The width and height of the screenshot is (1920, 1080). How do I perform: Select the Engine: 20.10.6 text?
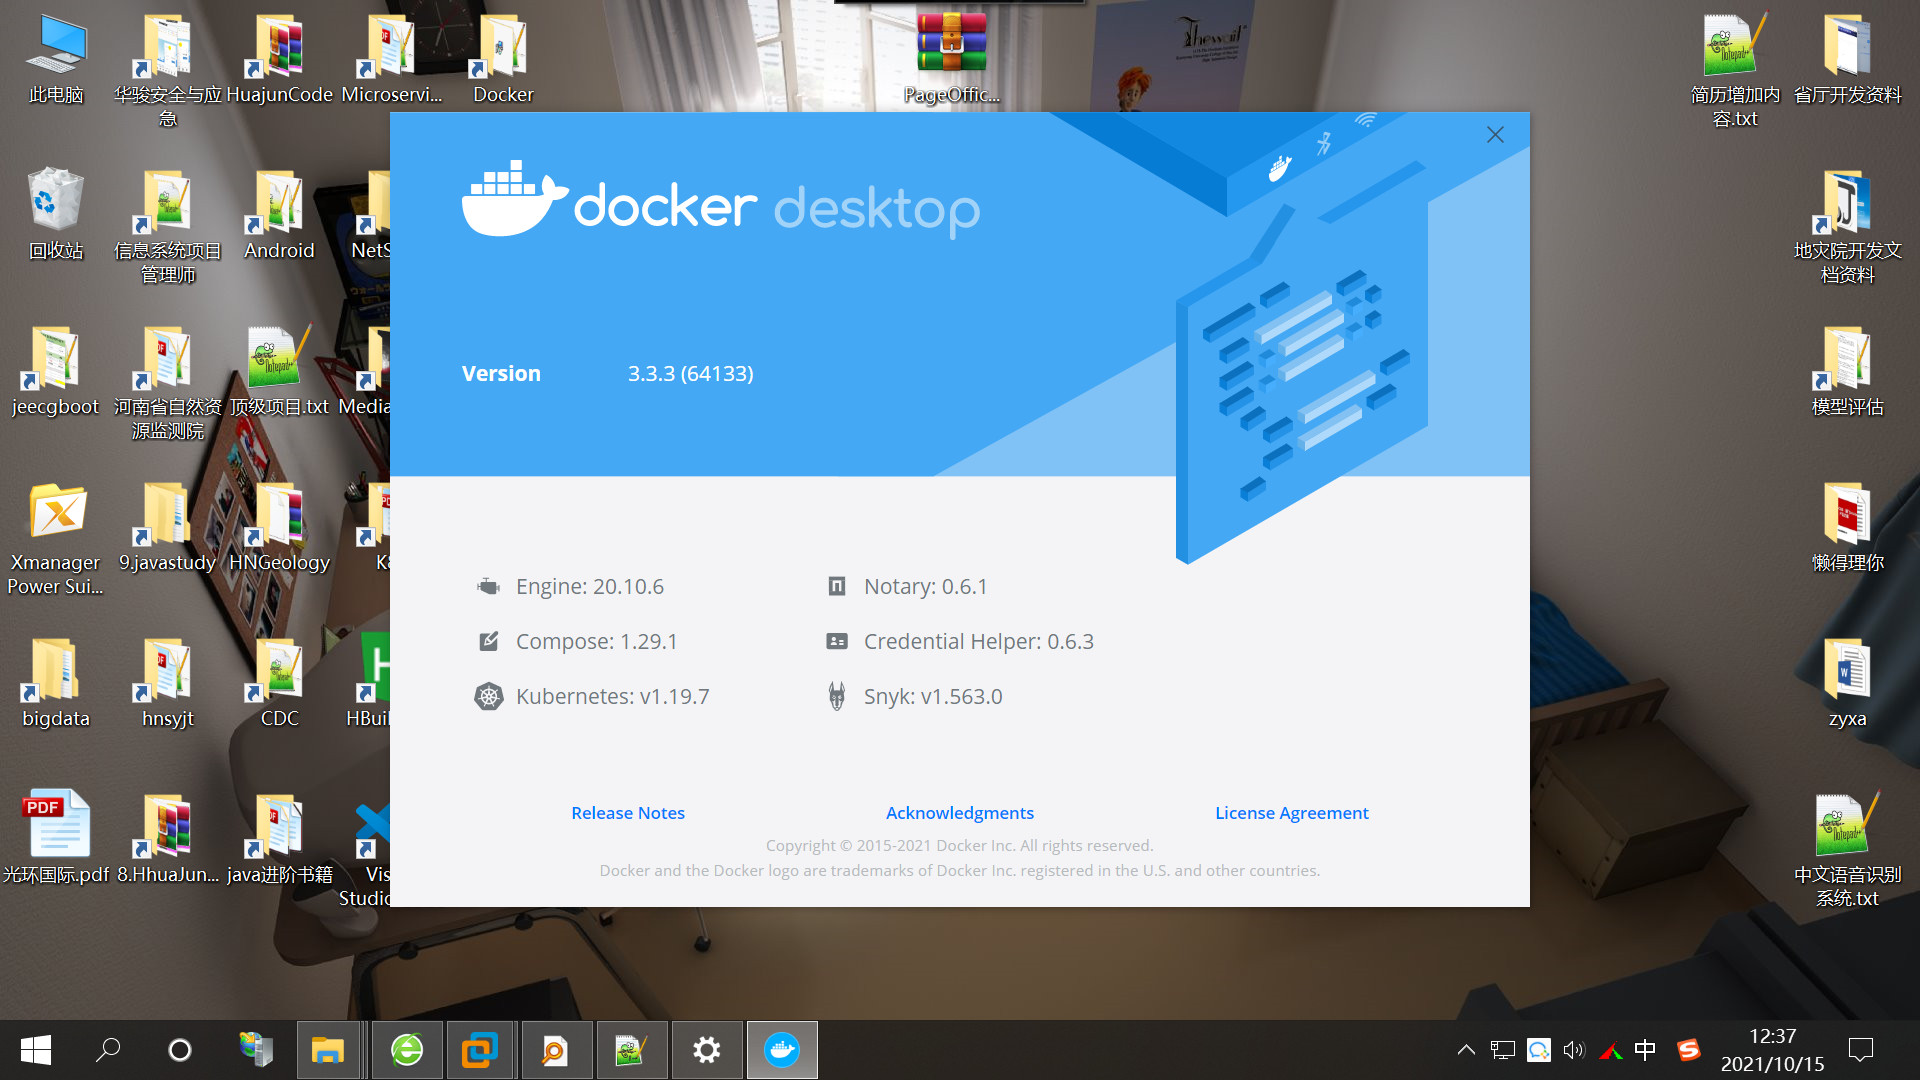(x=590, y=586)
